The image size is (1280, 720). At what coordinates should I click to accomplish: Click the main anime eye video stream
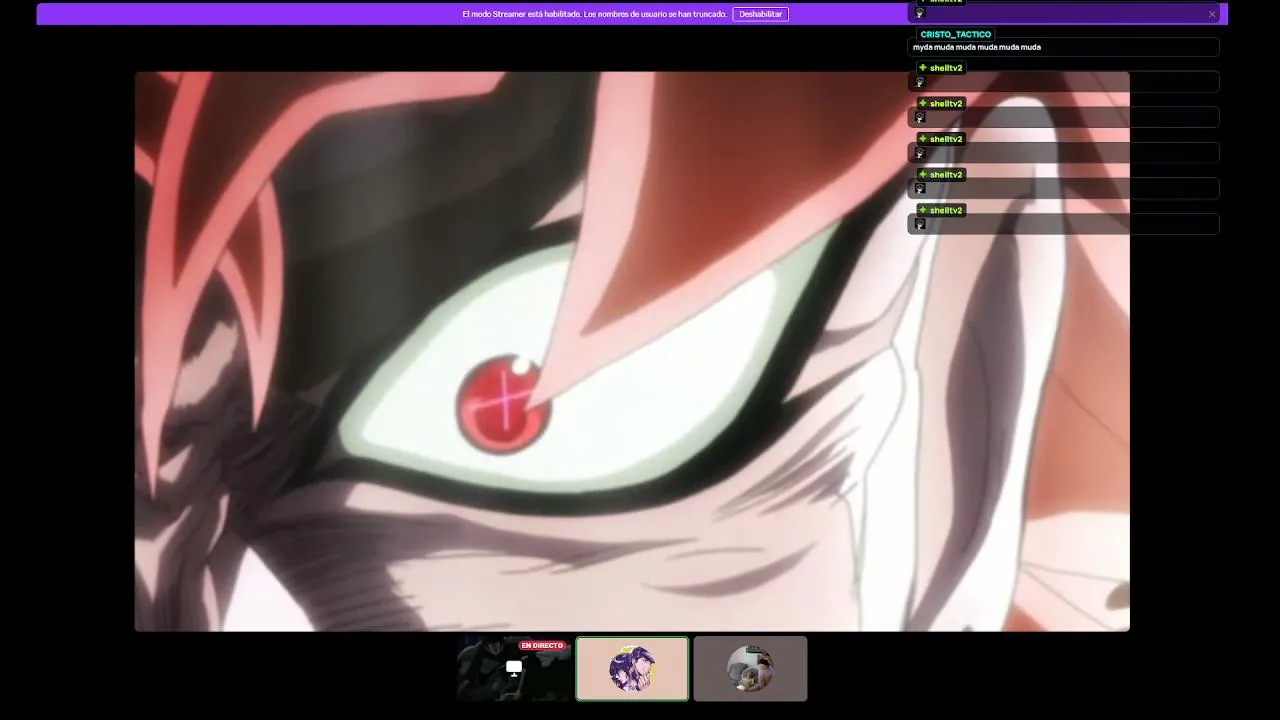click(x=632, y=351)
